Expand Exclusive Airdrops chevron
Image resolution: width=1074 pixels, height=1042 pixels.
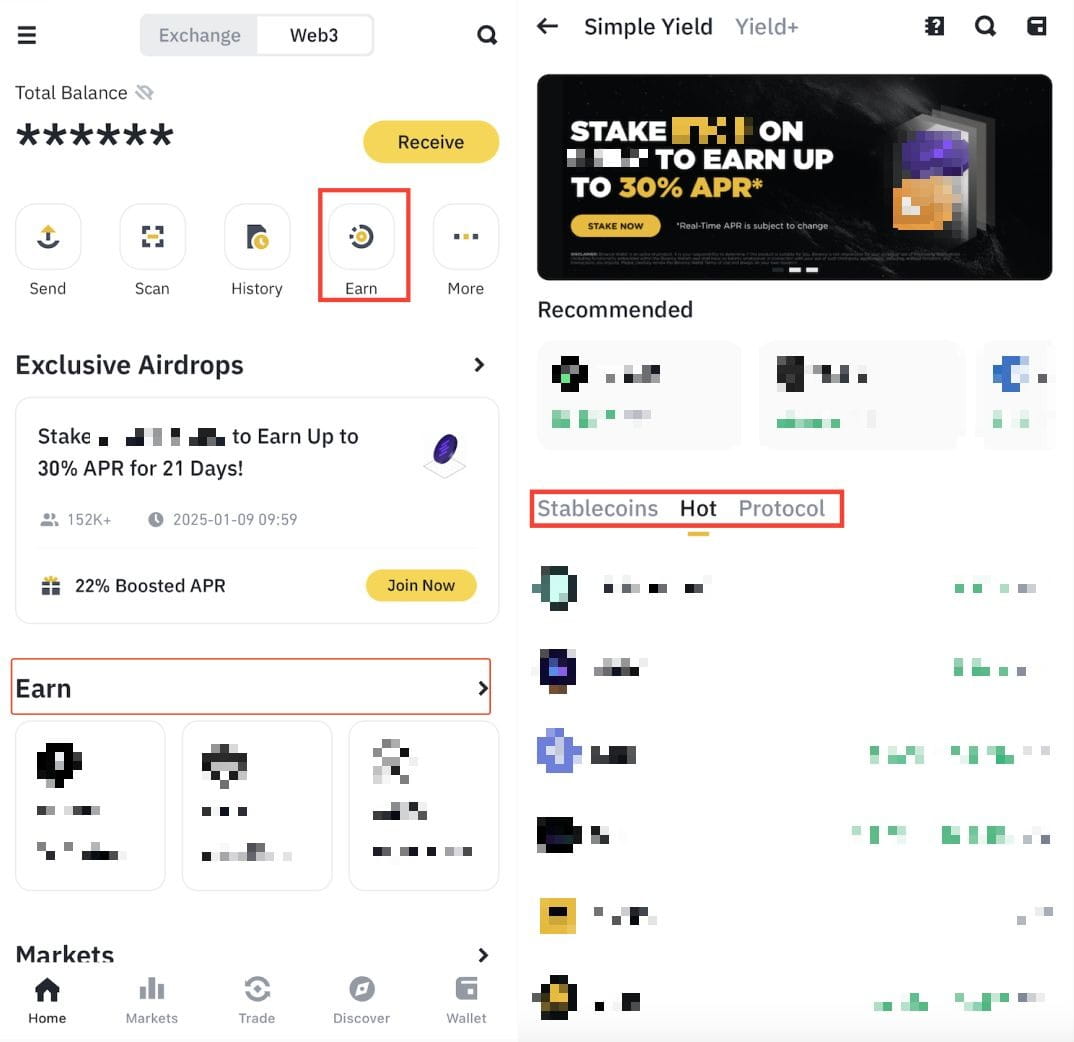(479, 365)
